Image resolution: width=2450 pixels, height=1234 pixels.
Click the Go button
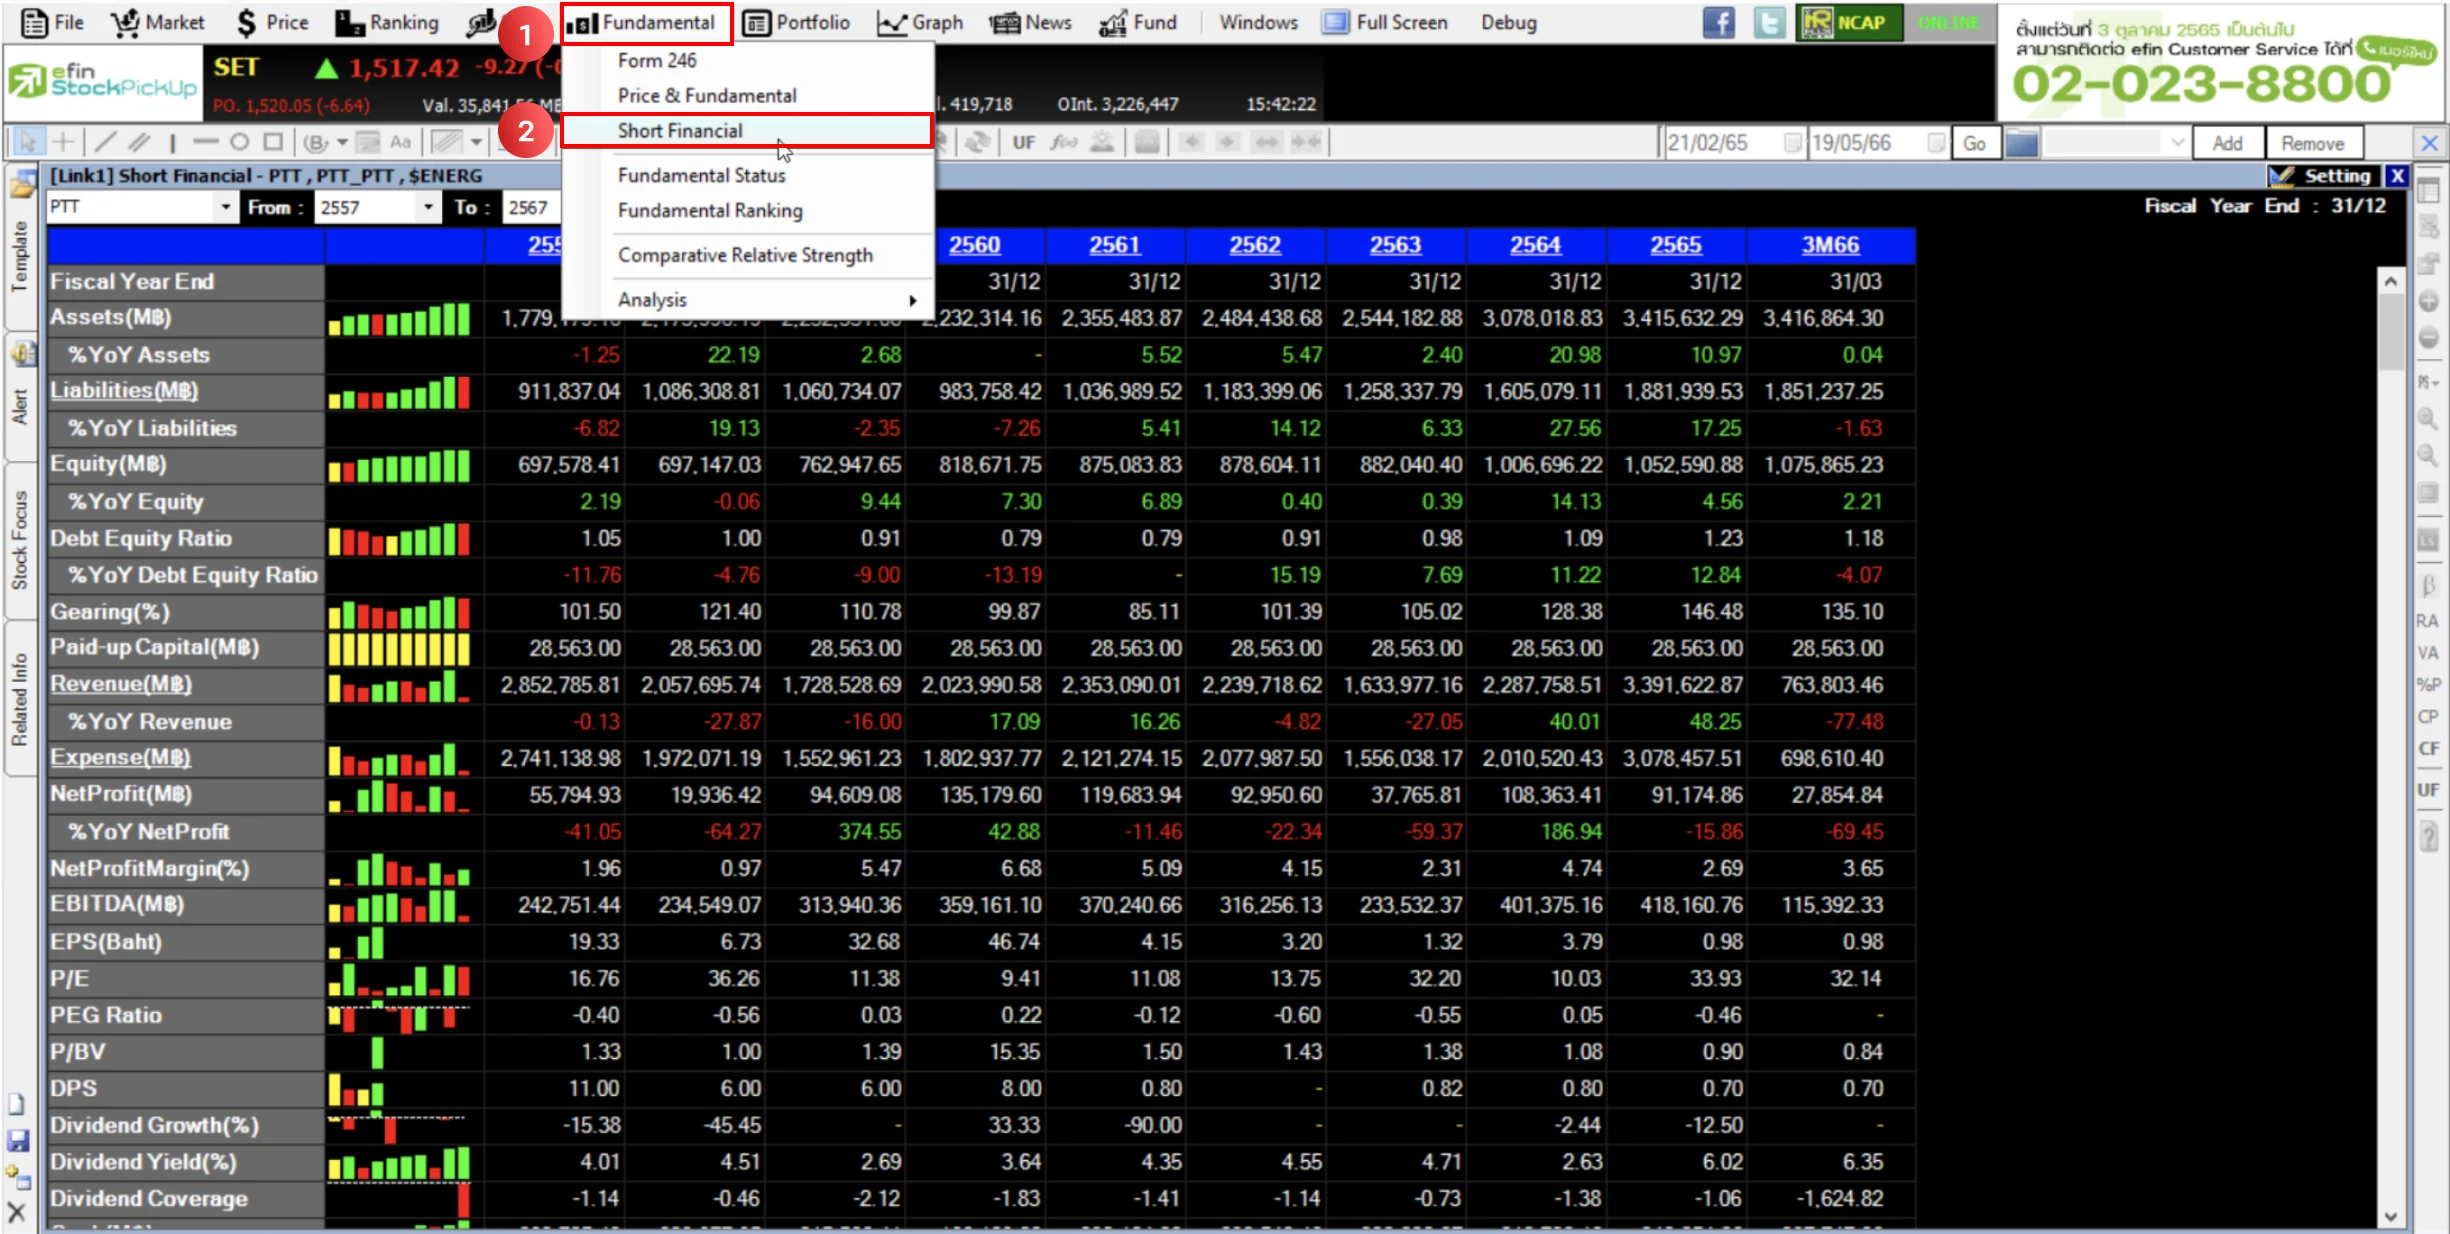[1974, 143]
